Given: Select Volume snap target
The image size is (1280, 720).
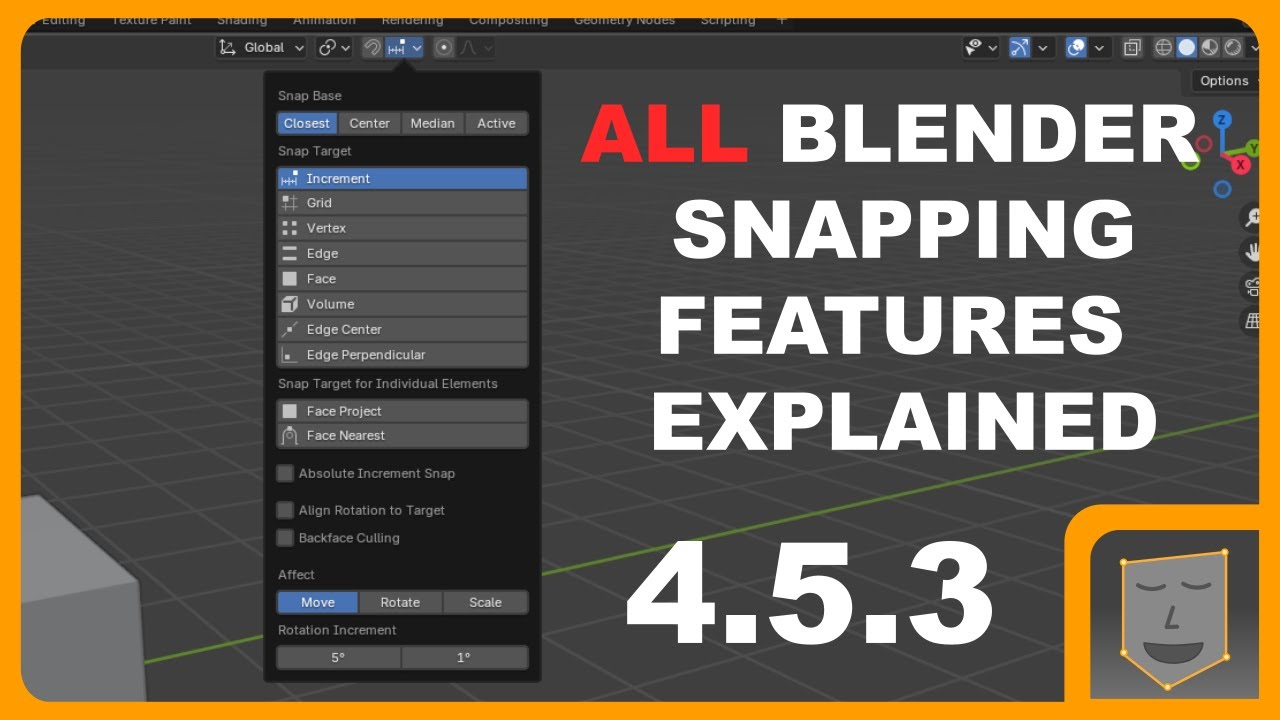Looking at the screenshot, I should tap(402, 304).
